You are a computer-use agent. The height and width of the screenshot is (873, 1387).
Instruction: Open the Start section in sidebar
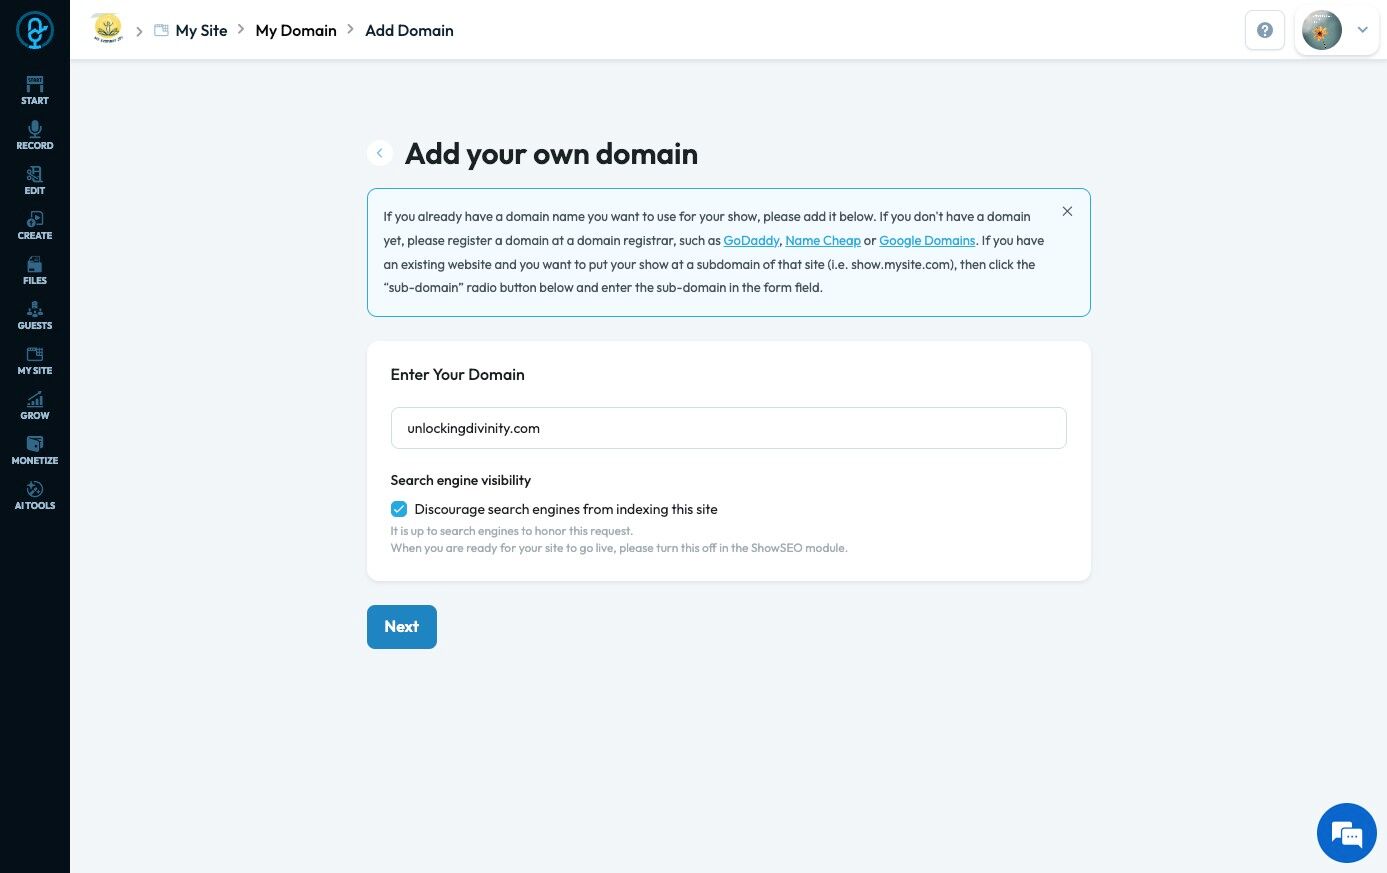pos(35,90)
